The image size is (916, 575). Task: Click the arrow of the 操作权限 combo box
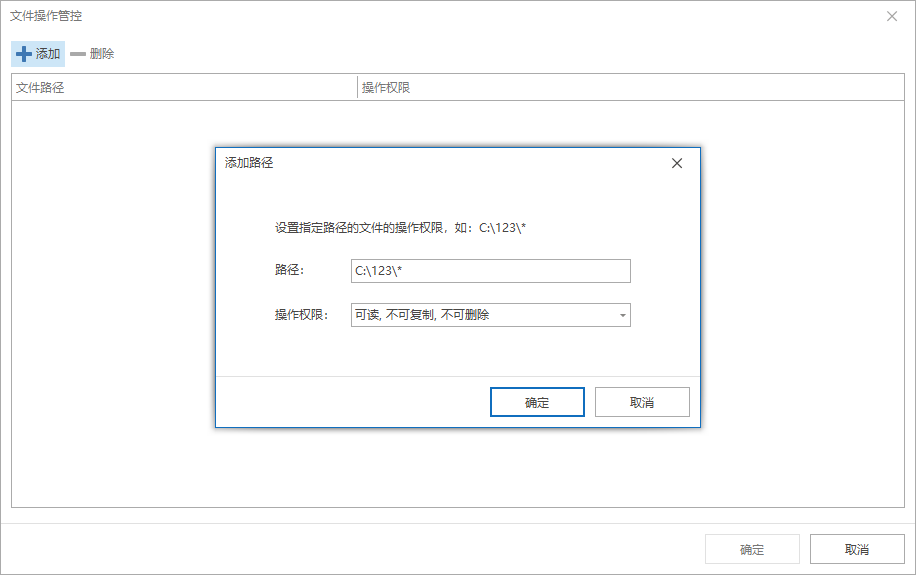click(x=623, y=316)
